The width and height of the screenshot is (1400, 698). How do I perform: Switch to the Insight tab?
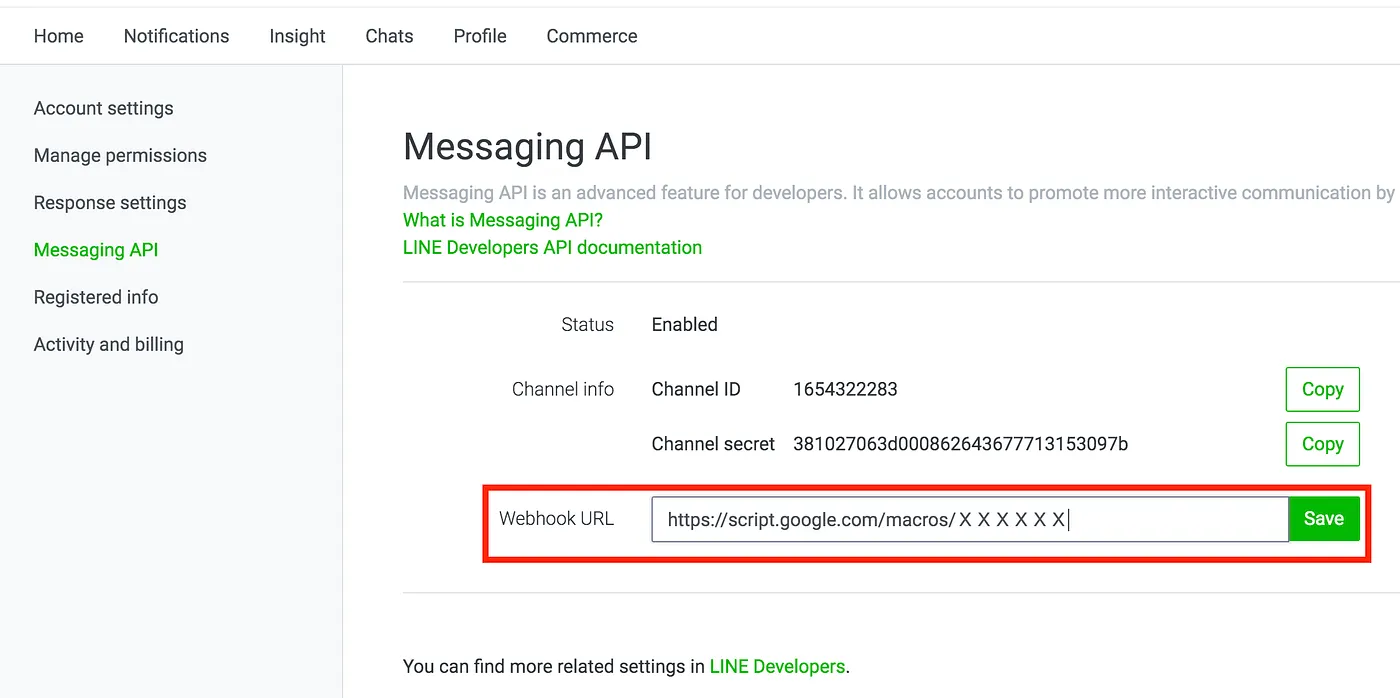297,36
